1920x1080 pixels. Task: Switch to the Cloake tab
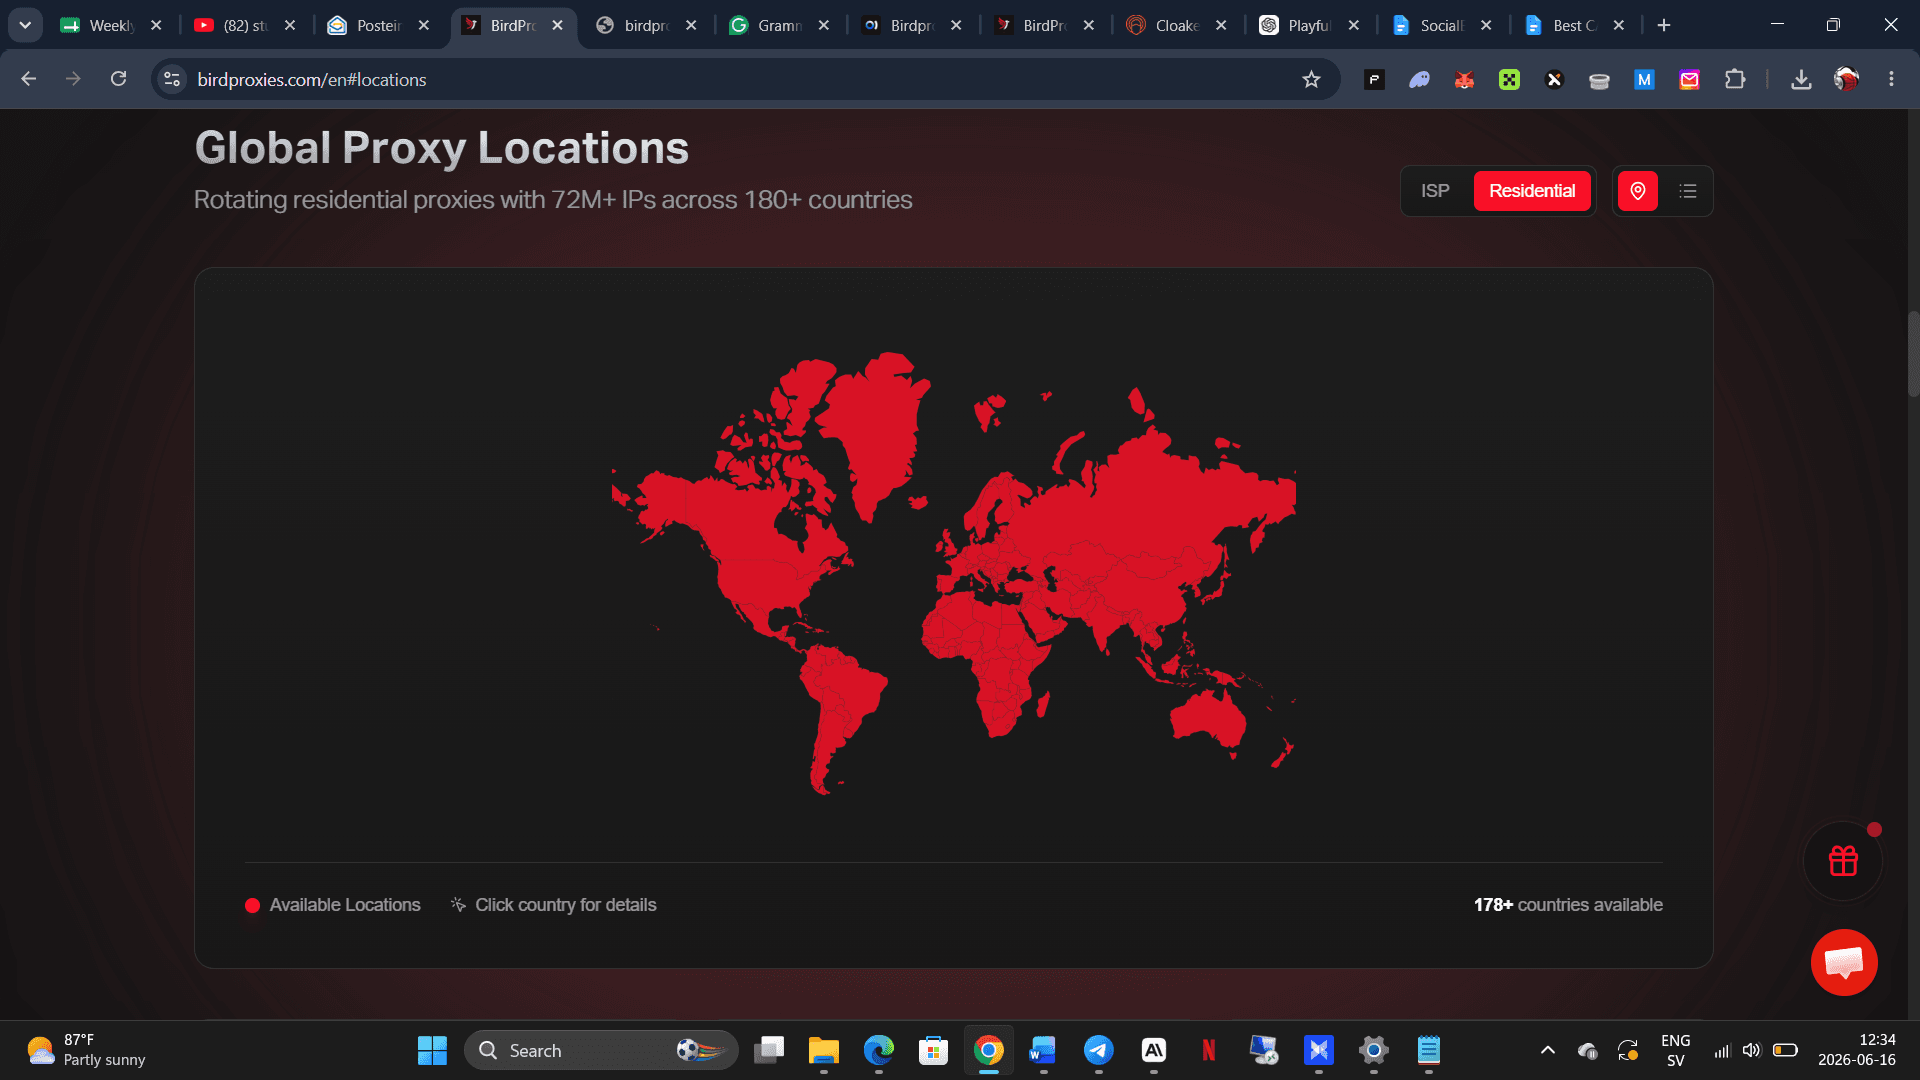tap(1176, 25)
